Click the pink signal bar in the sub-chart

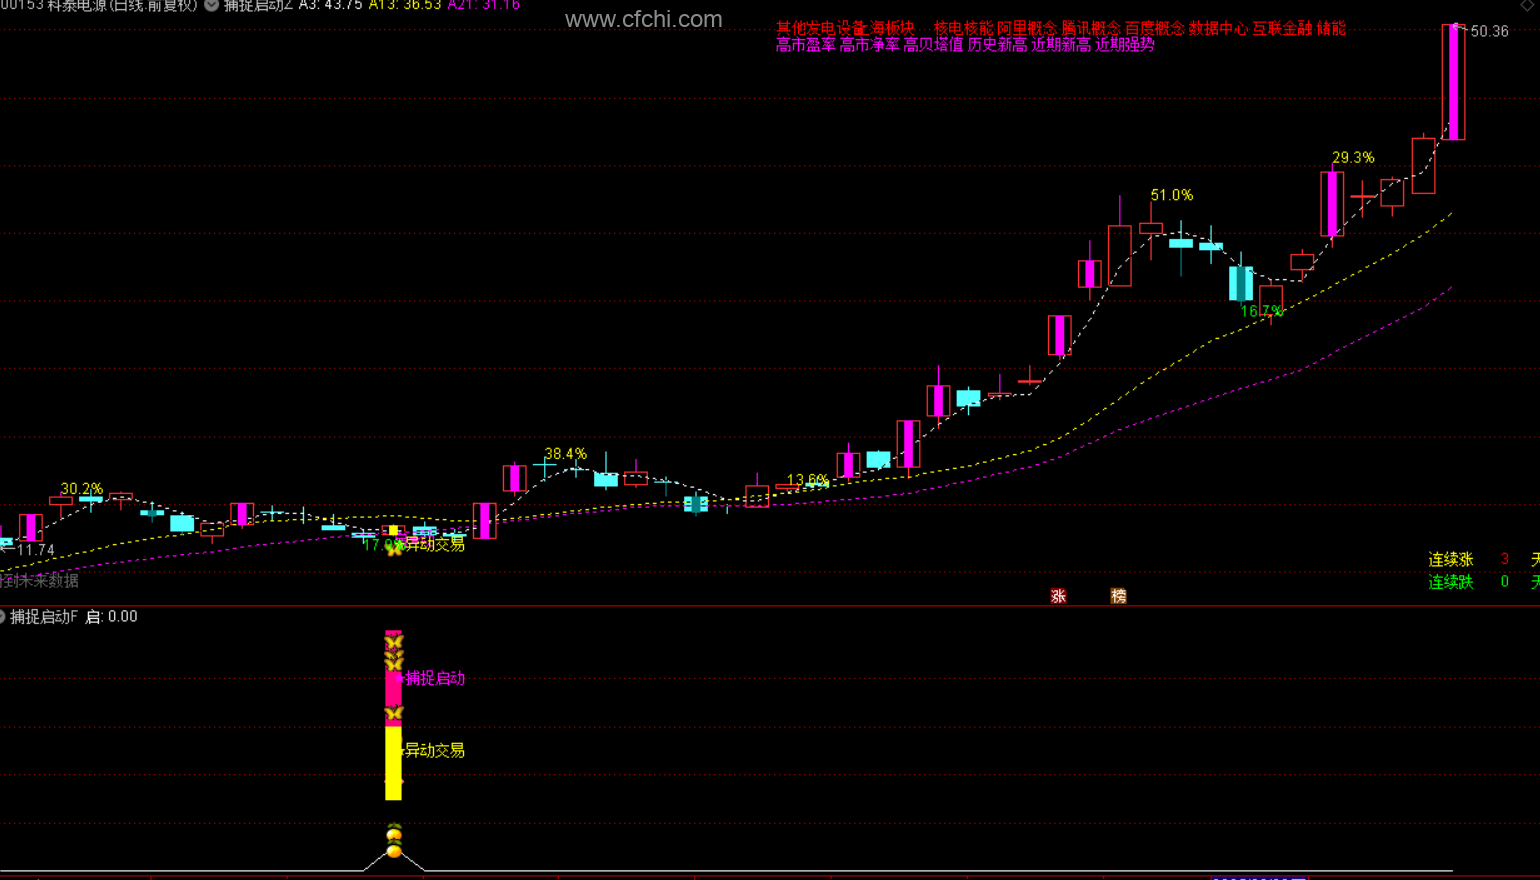tap(394, 678)
